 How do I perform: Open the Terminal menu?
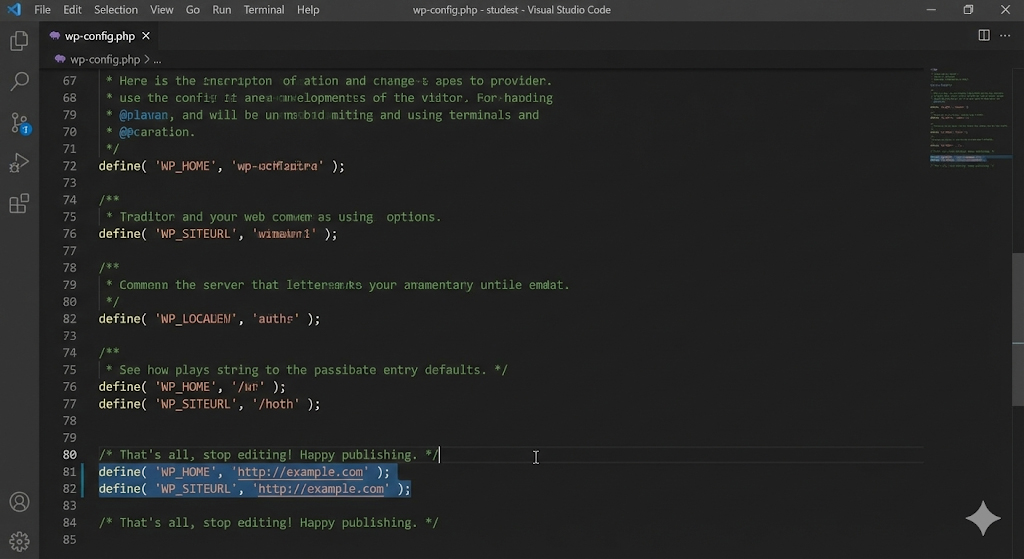click(x=264, y=10)
